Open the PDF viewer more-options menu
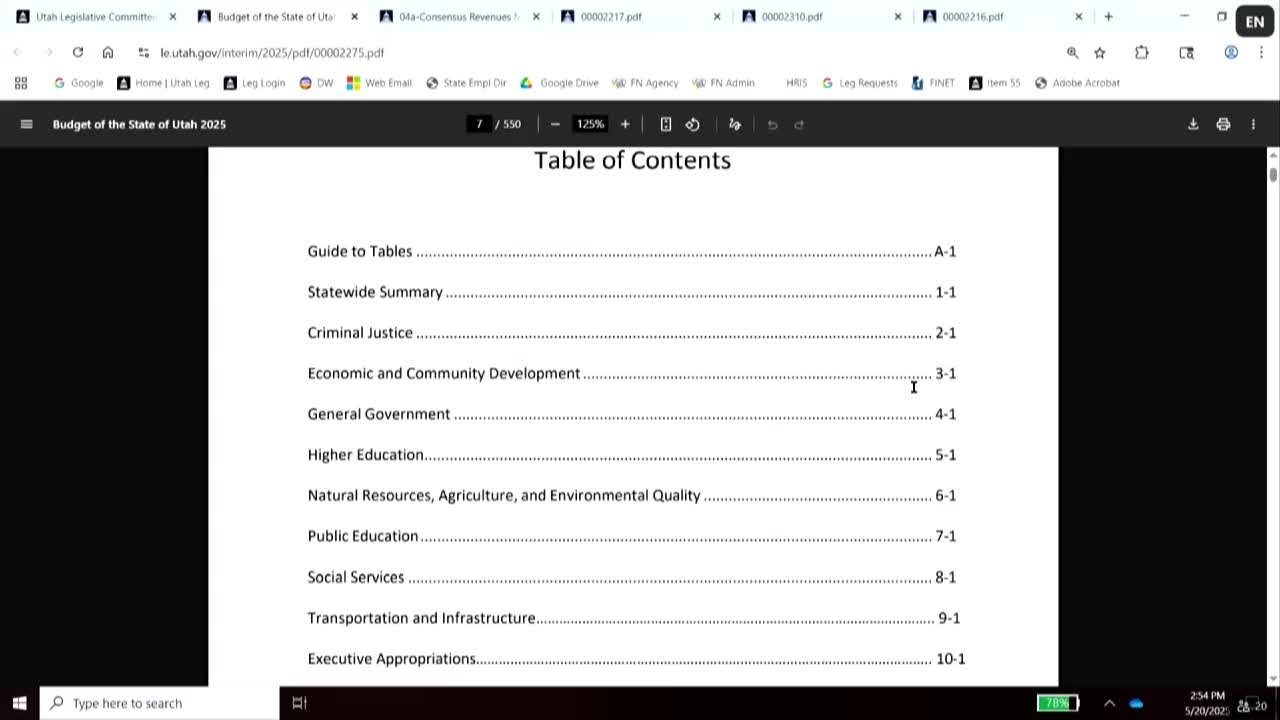The image size is (1280, 720). pyautogui.click(x=1252, y=124)
